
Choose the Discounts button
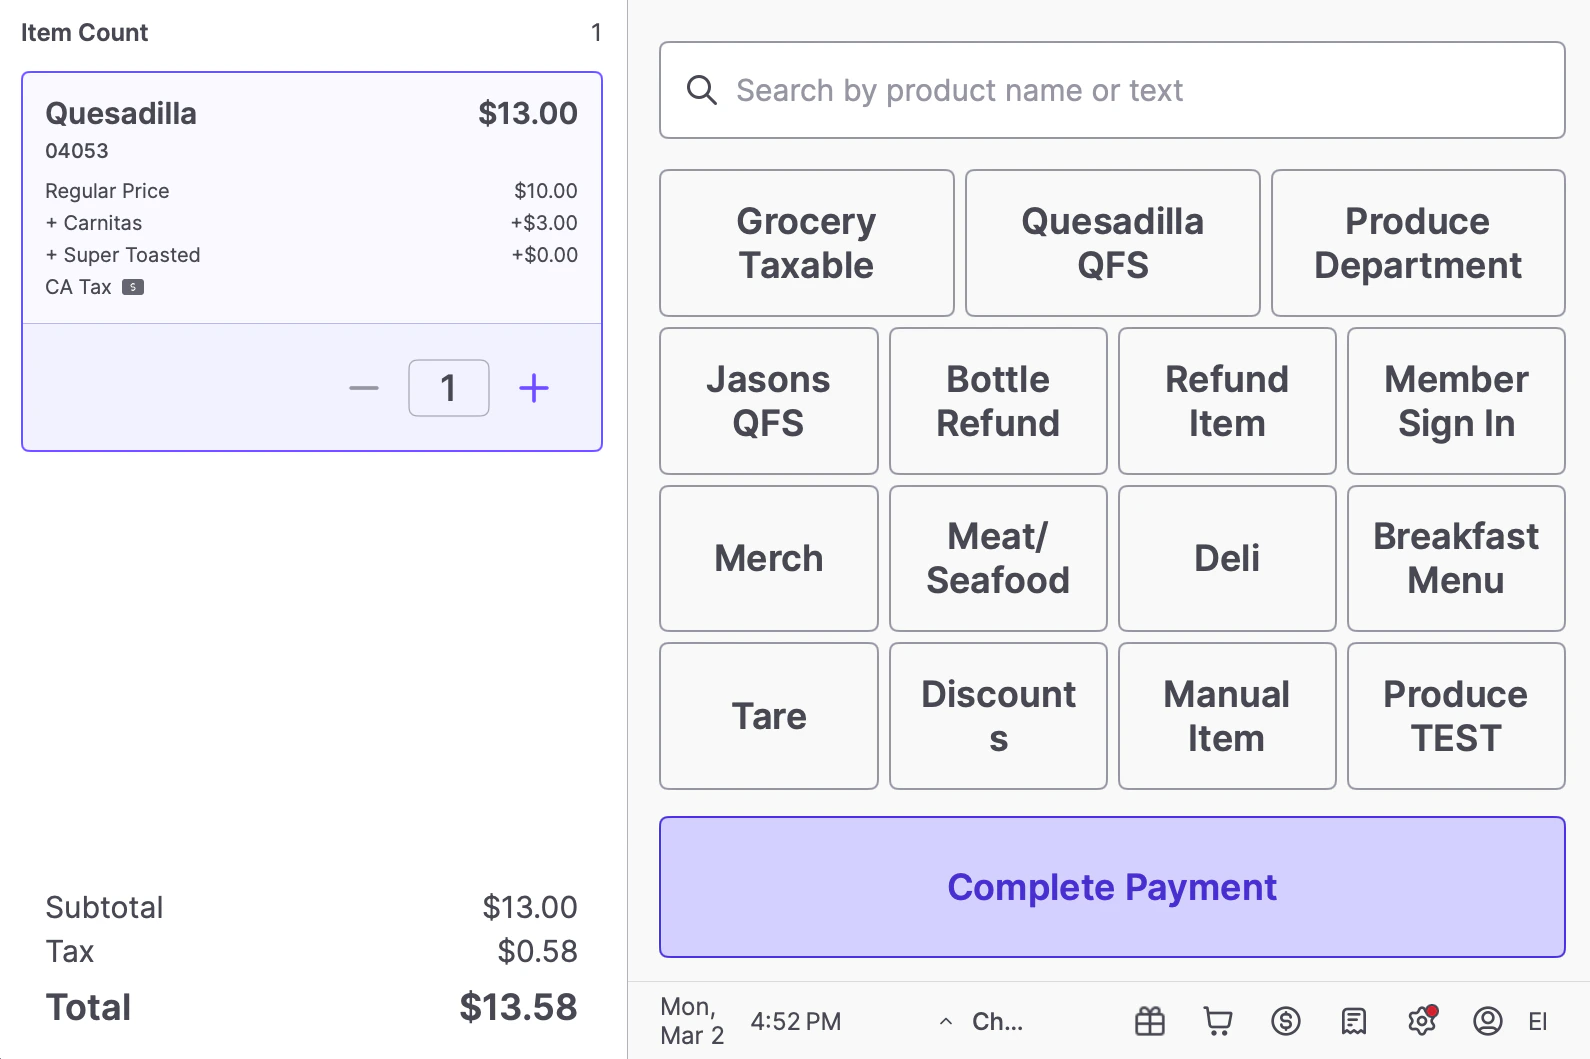click(998, 716)
